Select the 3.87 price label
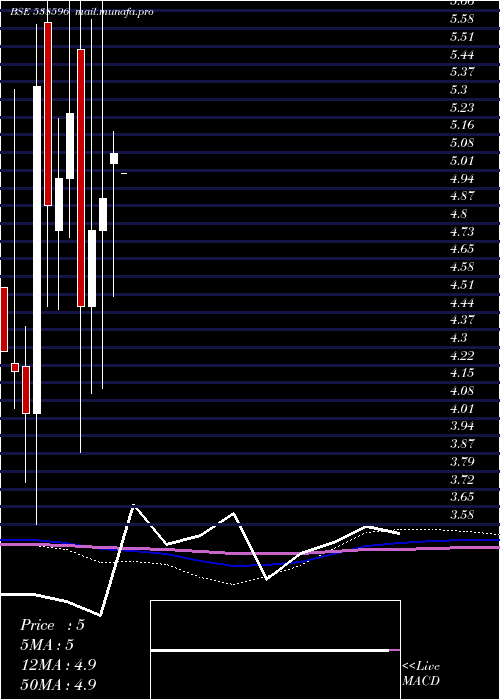Screen dimensions: 500x700 point(462,444)
